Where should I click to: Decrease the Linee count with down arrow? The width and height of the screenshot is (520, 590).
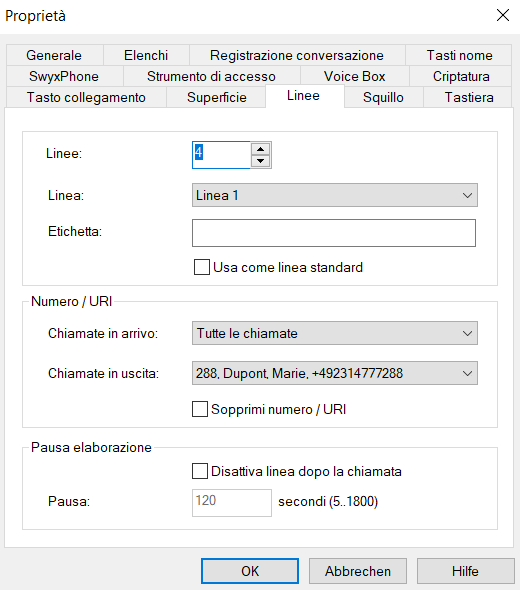coord(260,161)
